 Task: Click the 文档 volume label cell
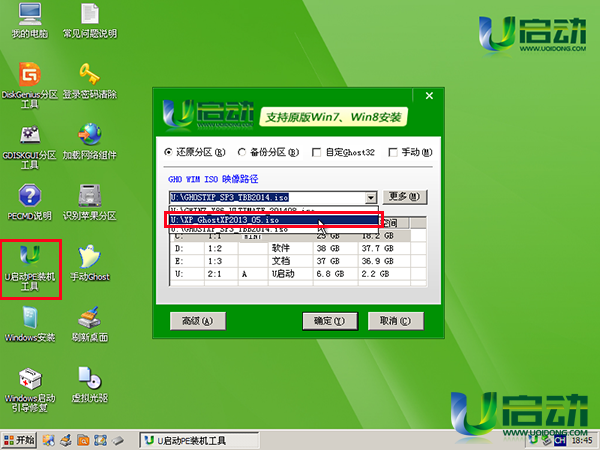pos(281,261)
